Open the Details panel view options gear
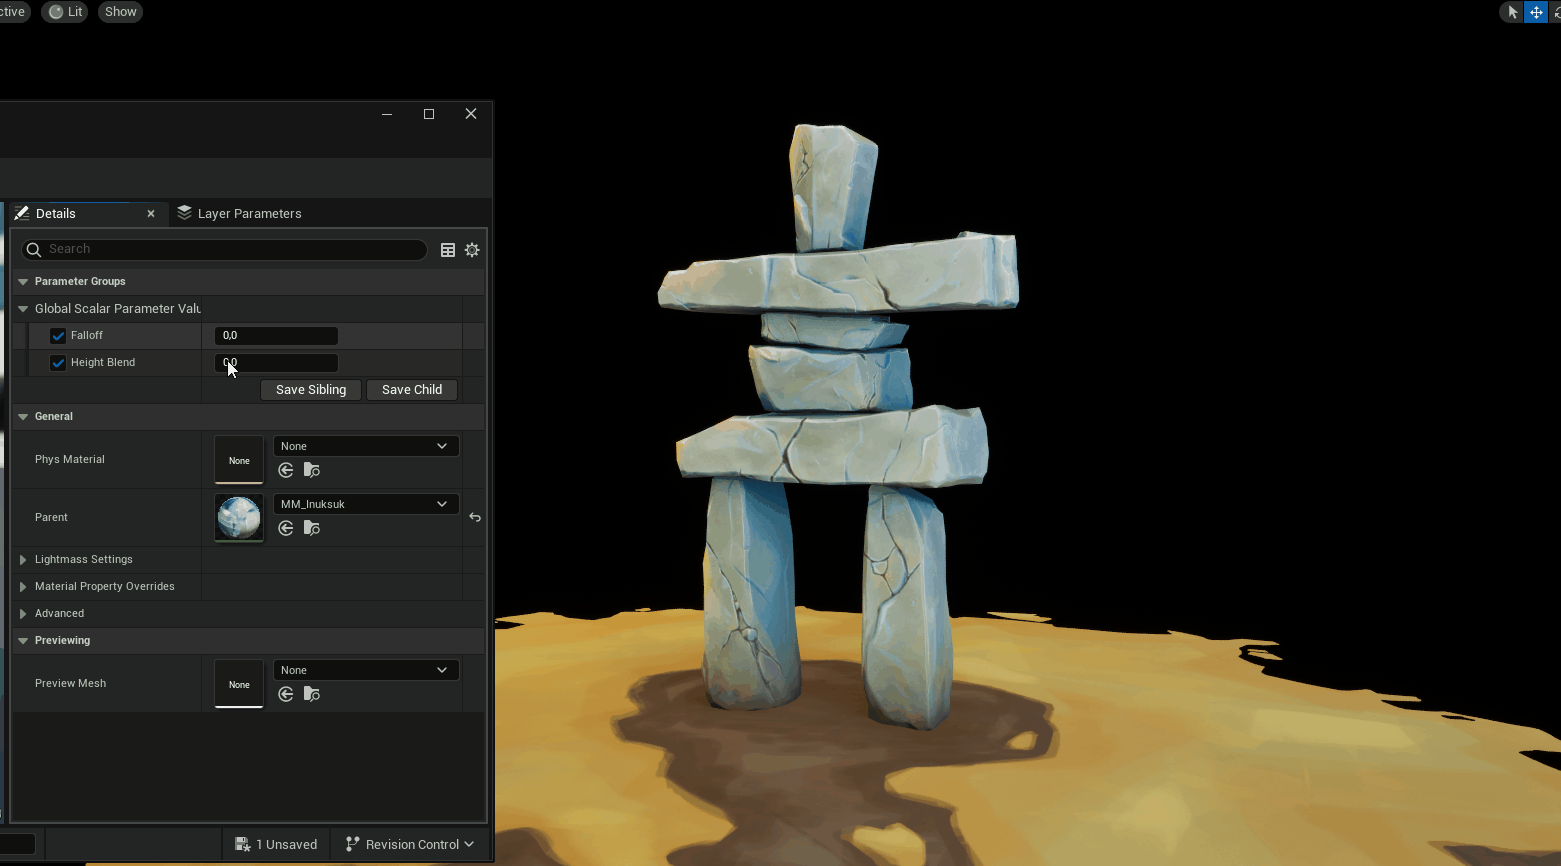The height and width of the screenshot is (866, 1561). [472, 249]
